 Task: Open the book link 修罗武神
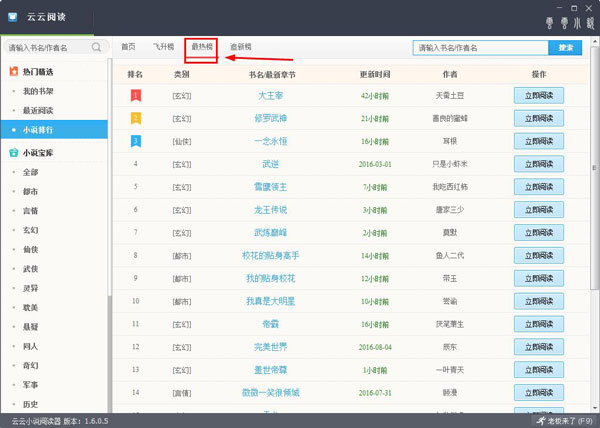[x=271, y=118]
